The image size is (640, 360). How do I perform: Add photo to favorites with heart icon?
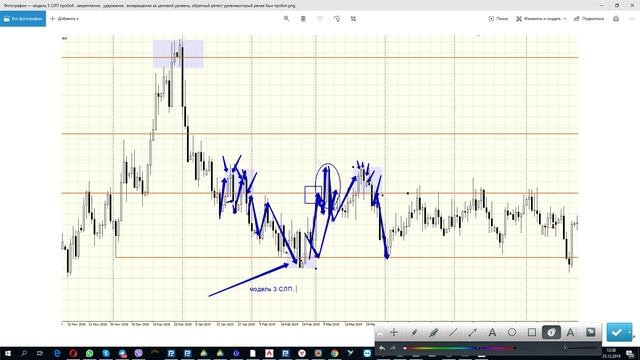tap(320, 19)
